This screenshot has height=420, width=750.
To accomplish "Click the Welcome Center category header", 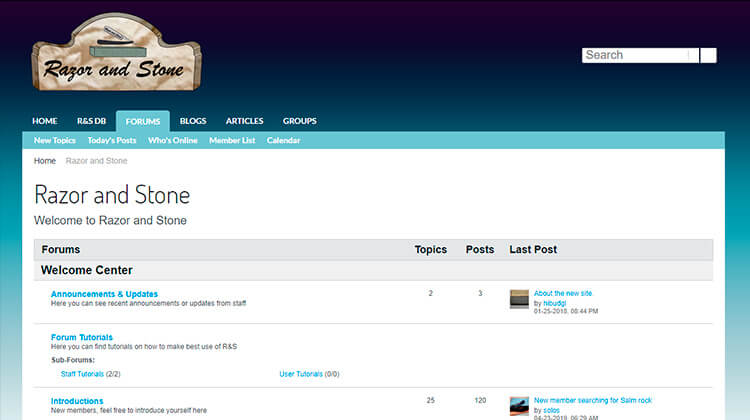I will point(87,270).
